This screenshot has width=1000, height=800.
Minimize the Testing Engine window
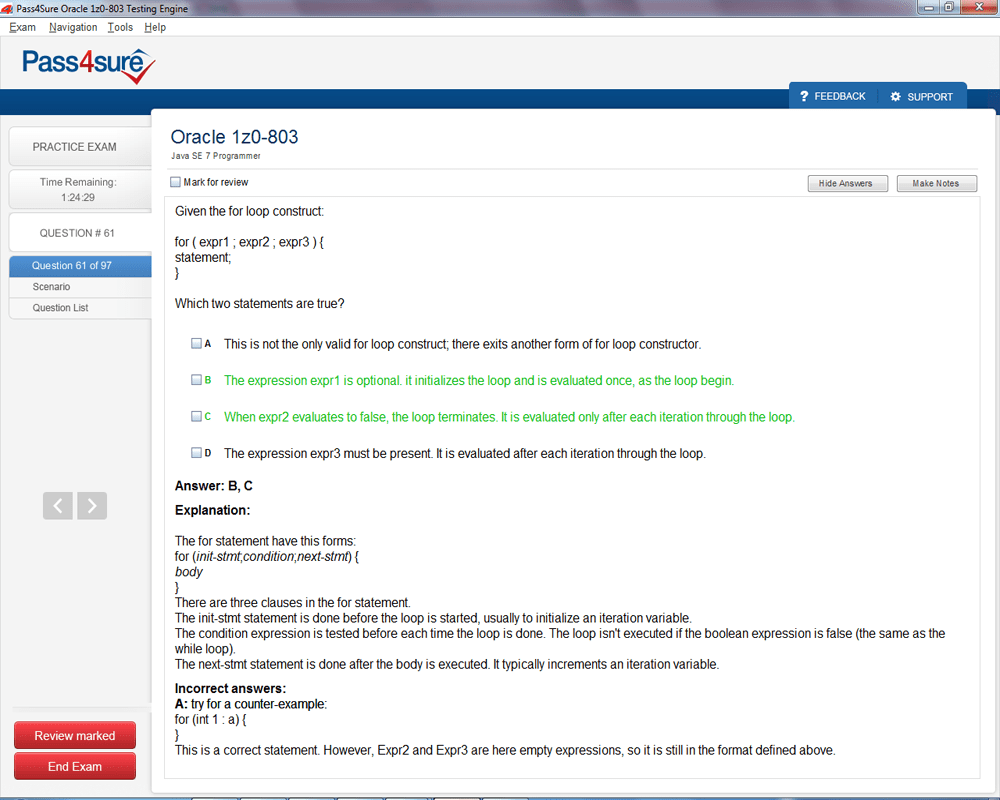point(928,8)
